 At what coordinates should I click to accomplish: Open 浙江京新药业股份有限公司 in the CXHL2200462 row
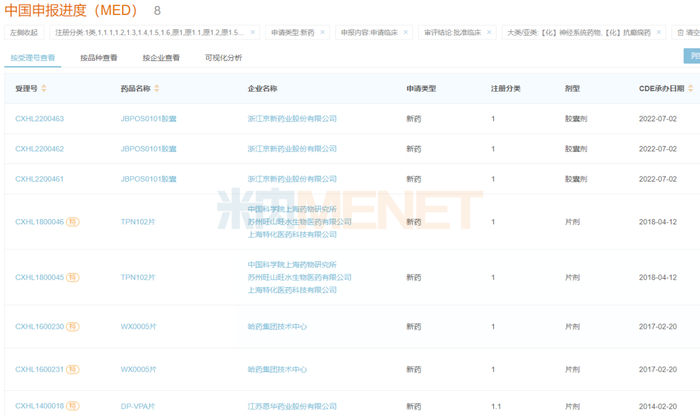(292, 149)
